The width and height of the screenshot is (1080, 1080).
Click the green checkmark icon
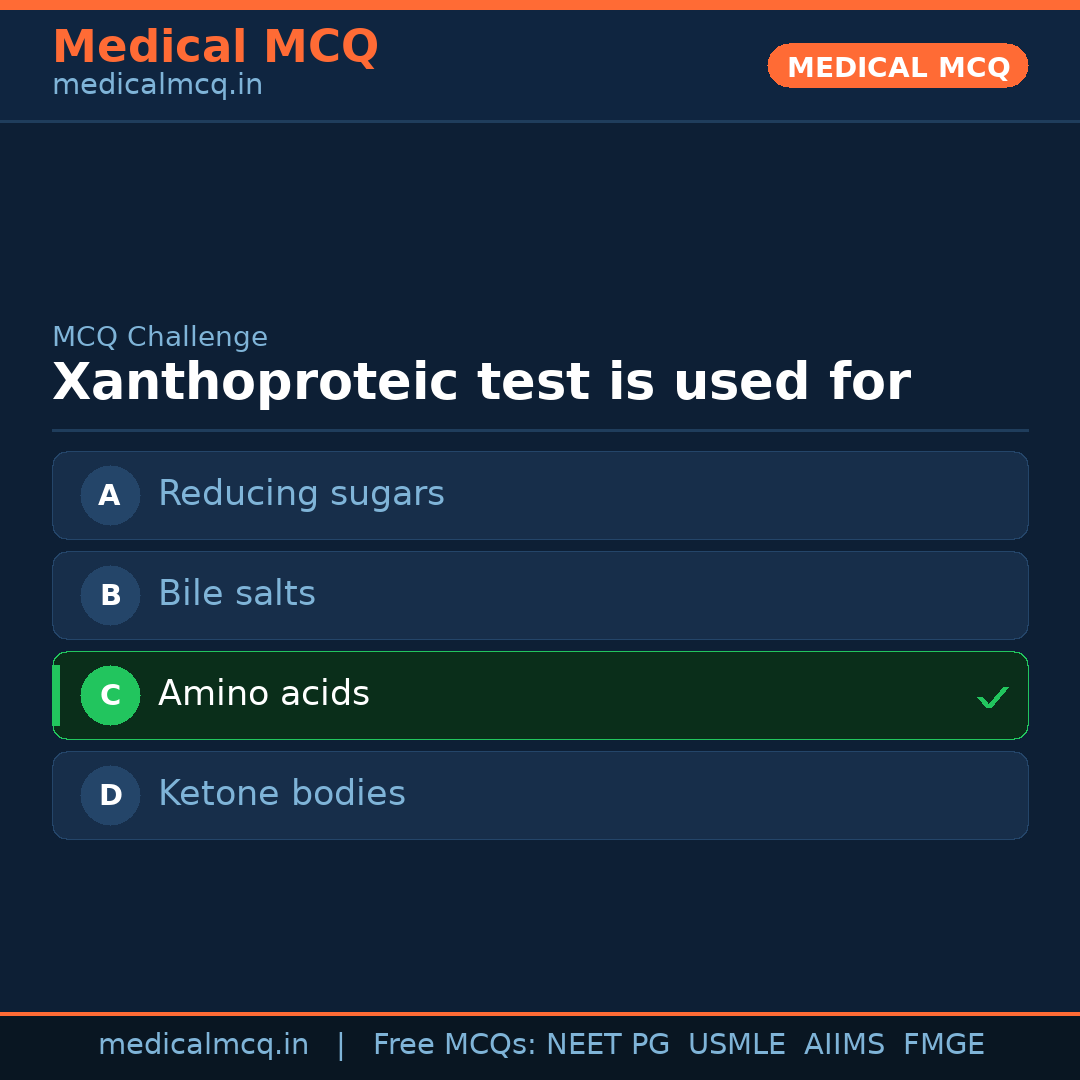click(992, 697)
